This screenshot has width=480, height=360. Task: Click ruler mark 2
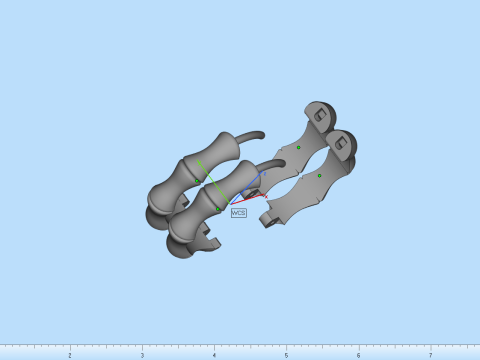click(x=70, y=356)
